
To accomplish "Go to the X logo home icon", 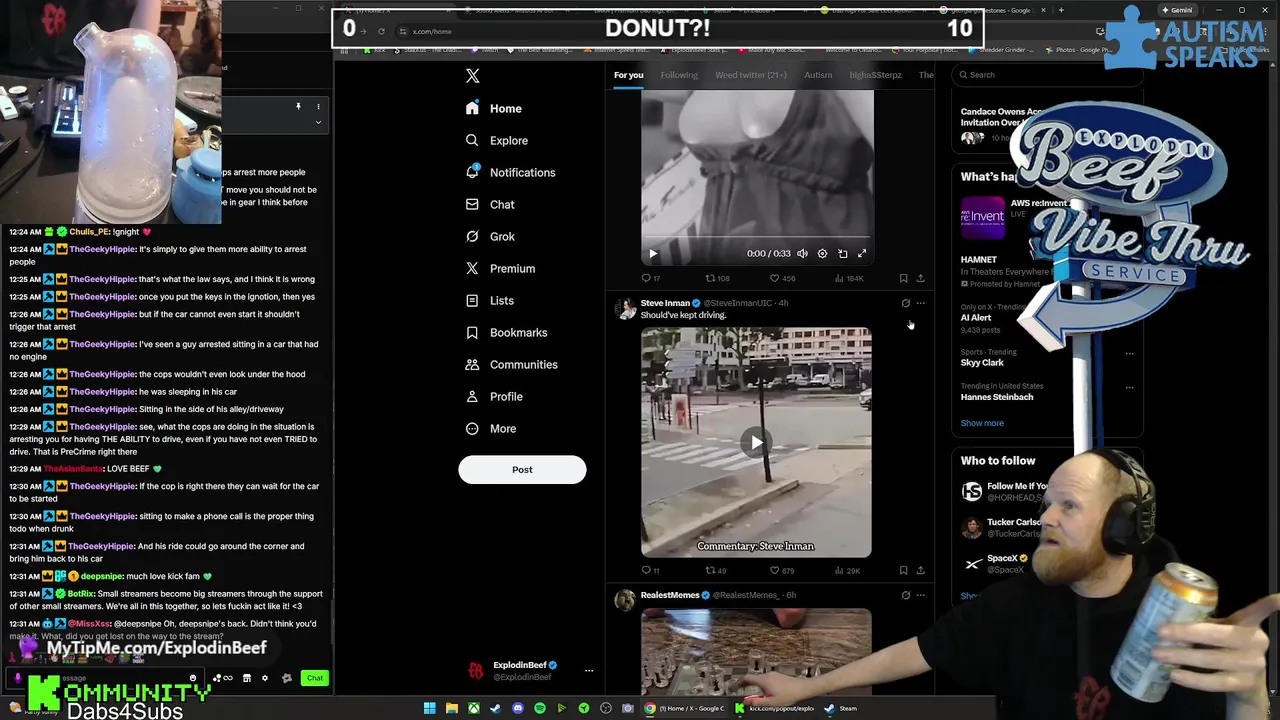I will [x=473, y=76].
